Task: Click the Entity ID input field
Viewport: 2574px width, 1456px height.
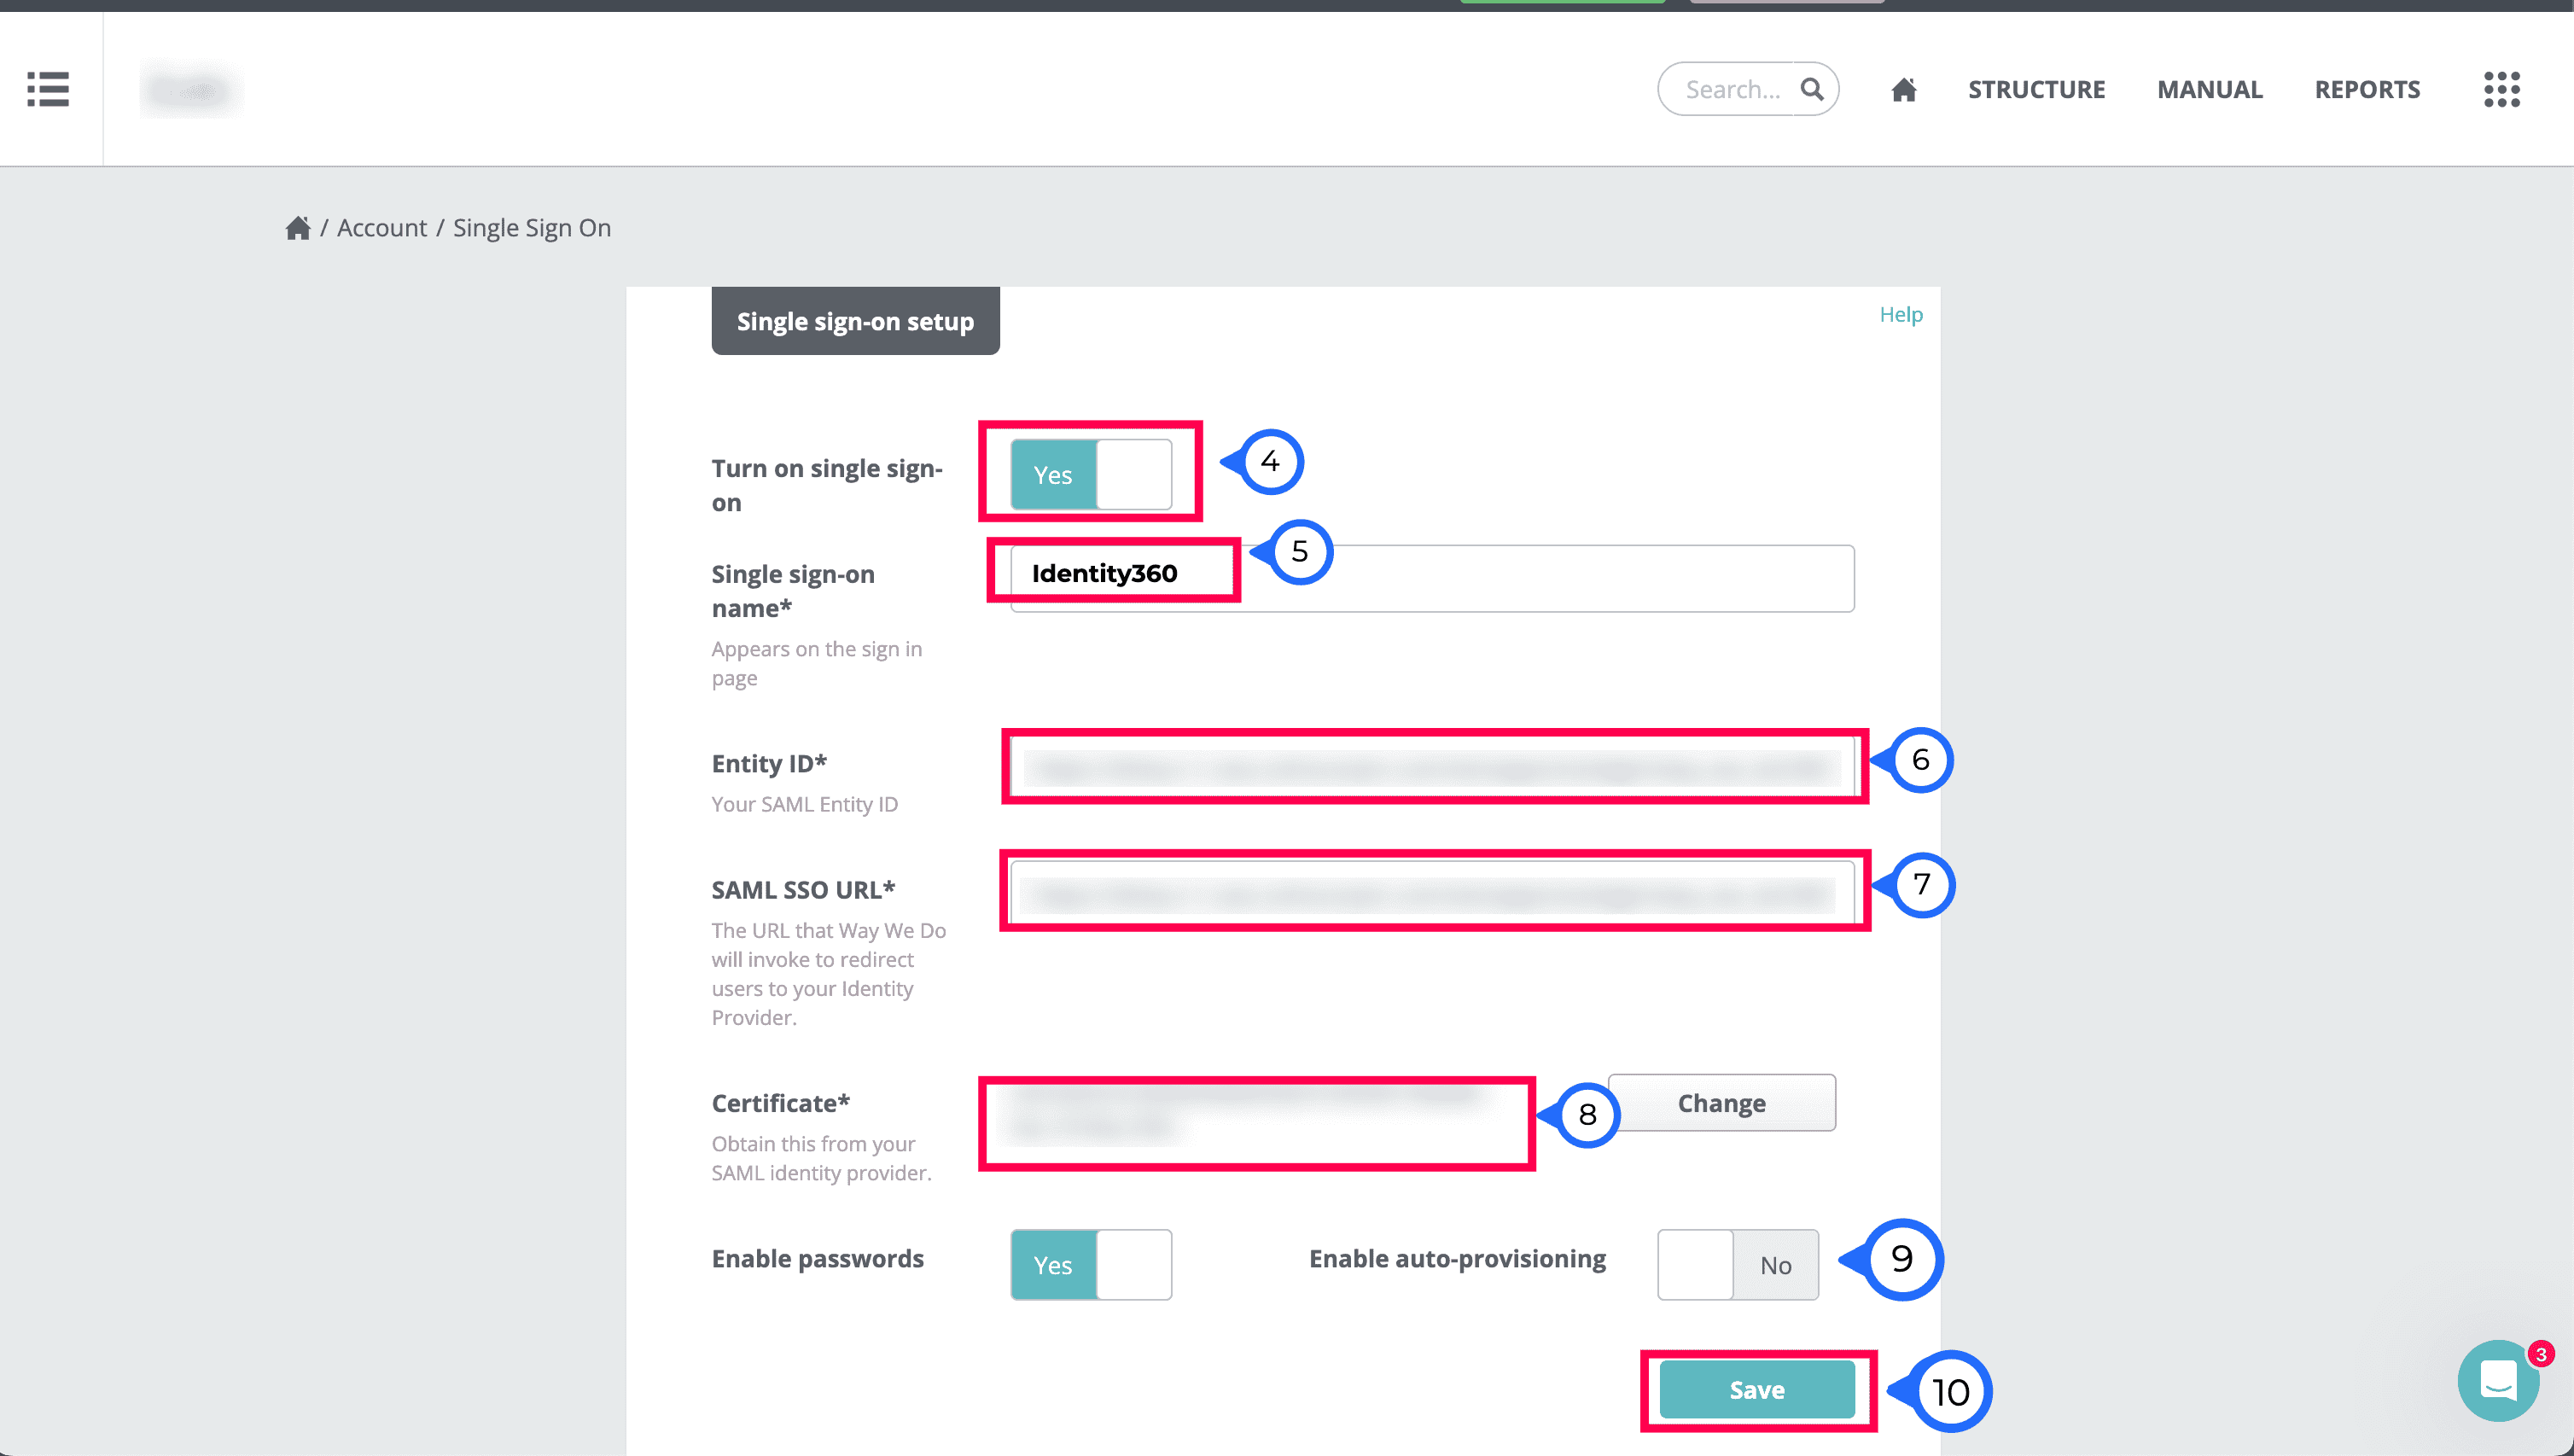Action: (x=1432, y=767)
